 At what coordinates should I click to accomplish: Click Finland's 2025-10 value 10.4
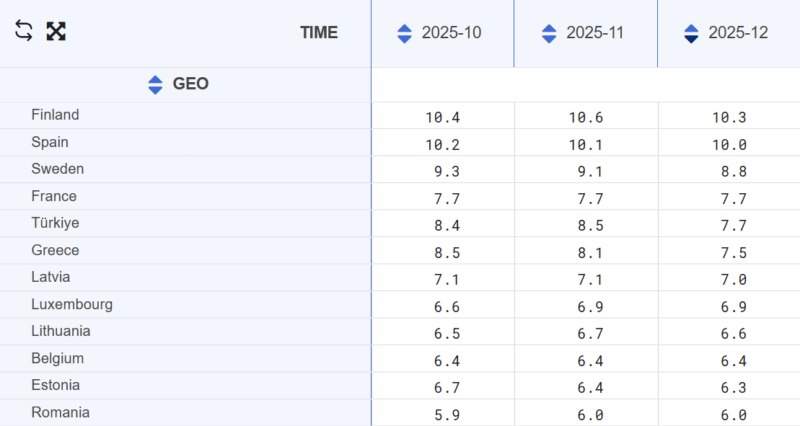pos(442,117)
